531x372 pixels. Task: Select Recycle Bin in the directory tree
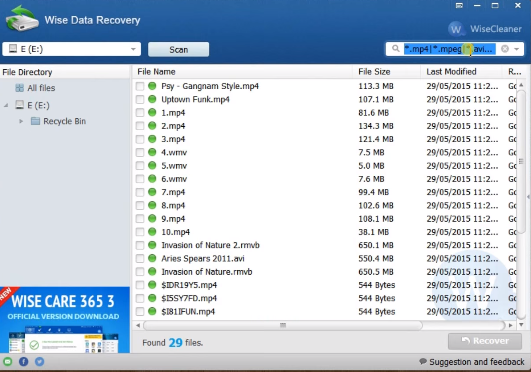[x=64, y=121]
